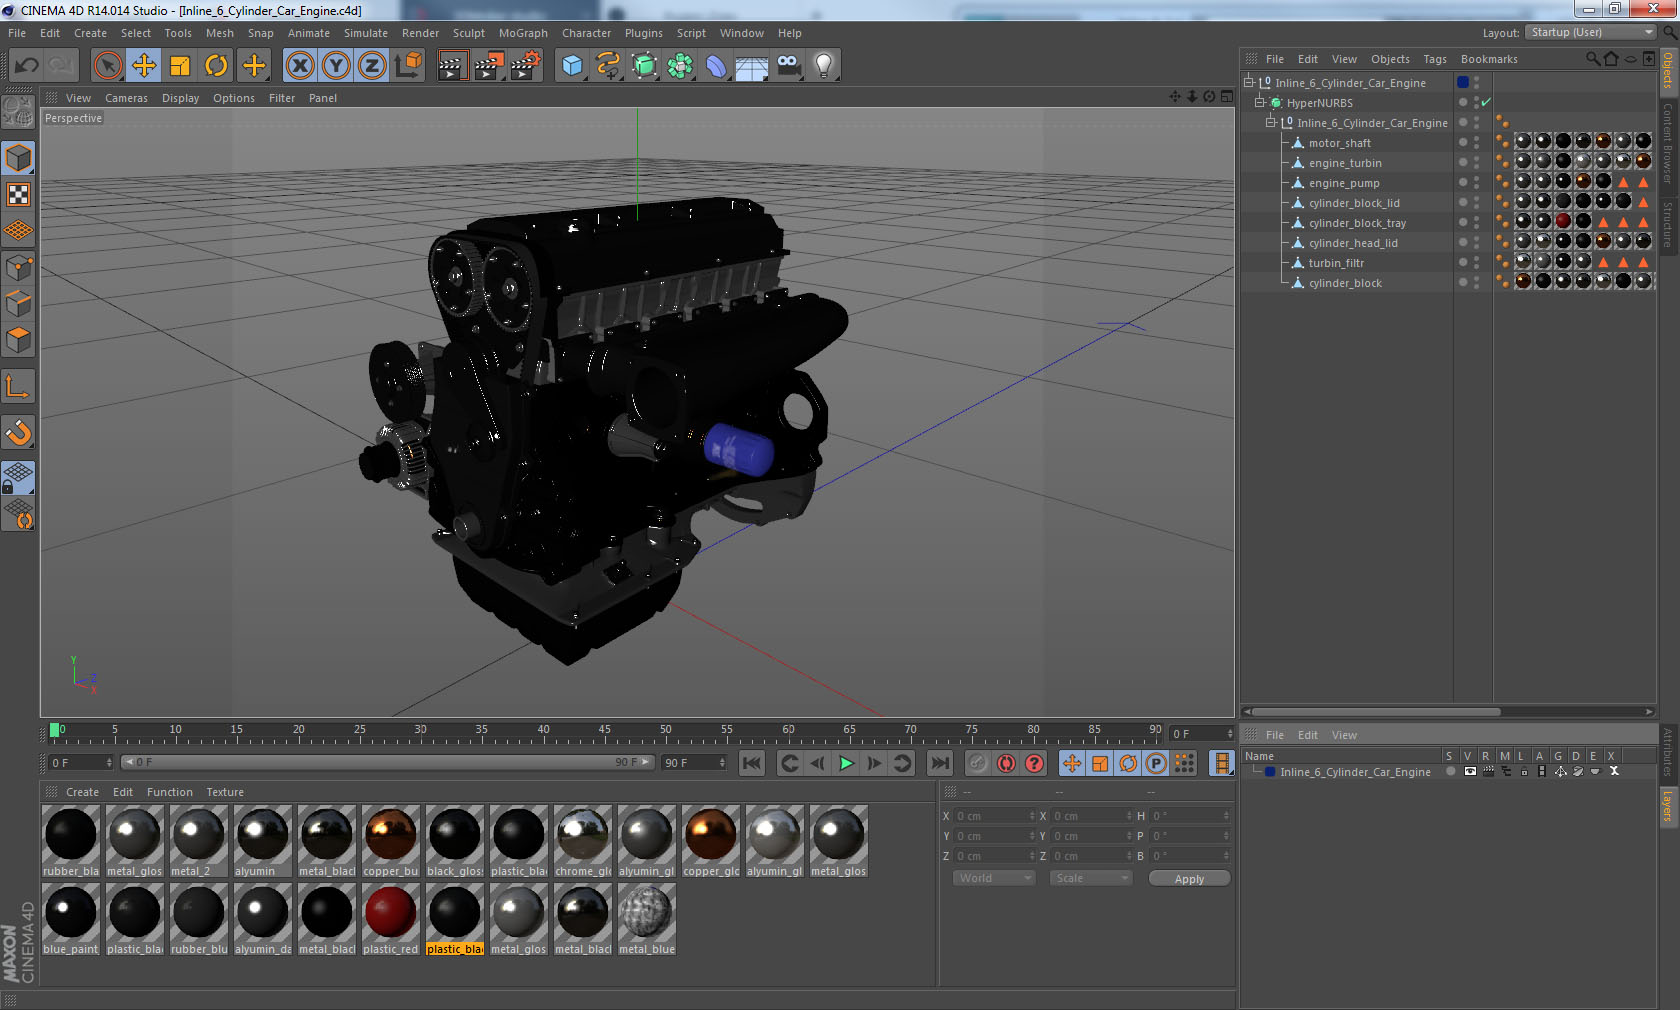
Task: Open the Array modeling objects icon
Action: pyautogui.click(x=680, y=66)
